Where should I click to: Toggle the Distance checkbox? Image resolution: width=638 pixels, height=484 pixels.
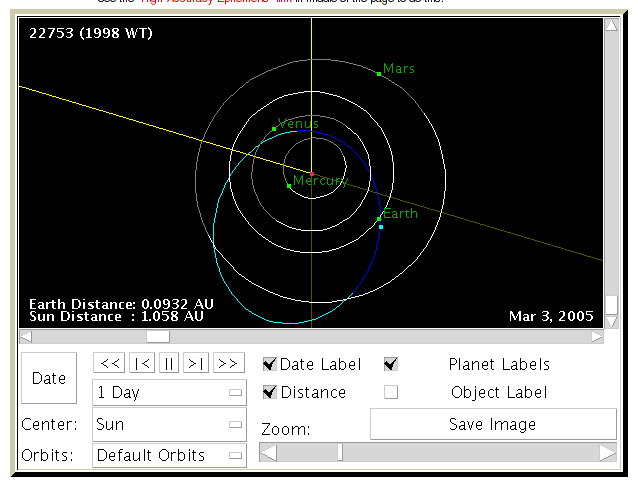(x=270, y=392)
